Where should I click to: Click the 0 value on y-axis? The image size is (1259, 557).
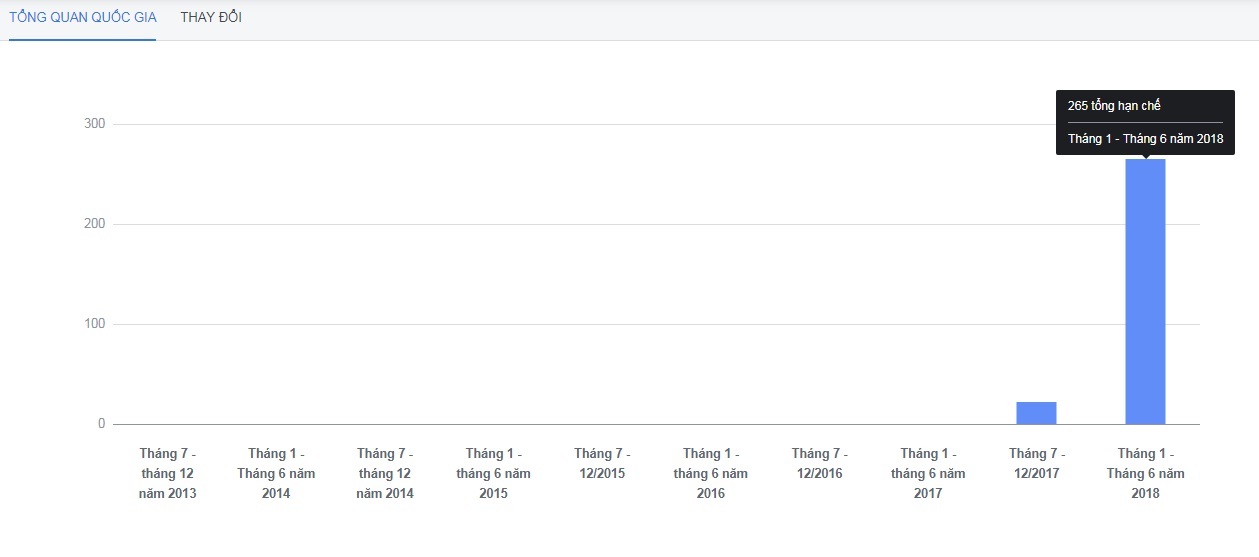tap(101, 424)
